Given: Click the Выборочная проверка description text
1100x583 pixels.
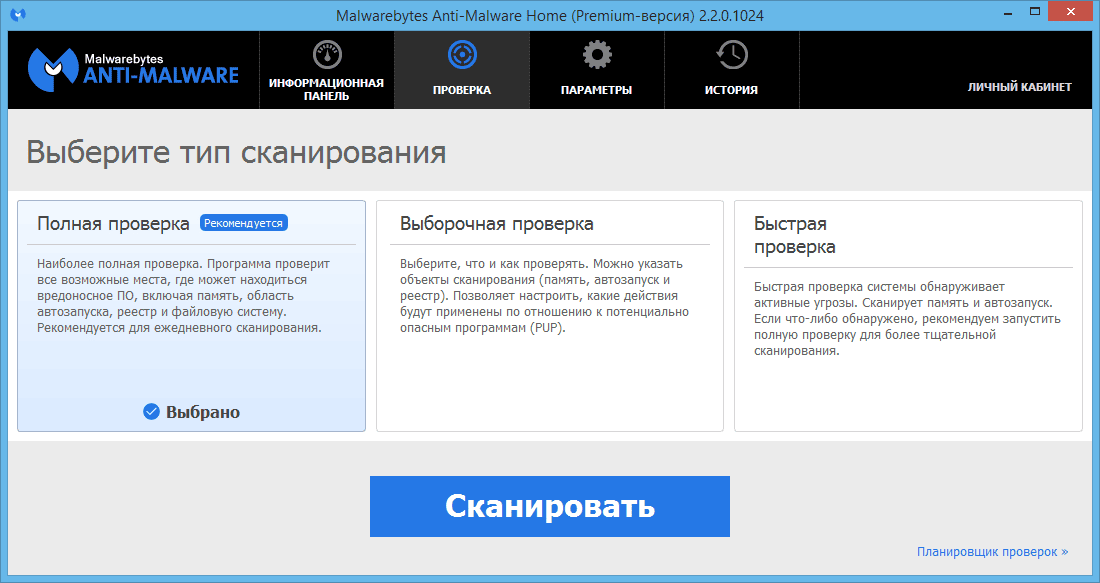Looking at the screenshot, I should point(544,295).
